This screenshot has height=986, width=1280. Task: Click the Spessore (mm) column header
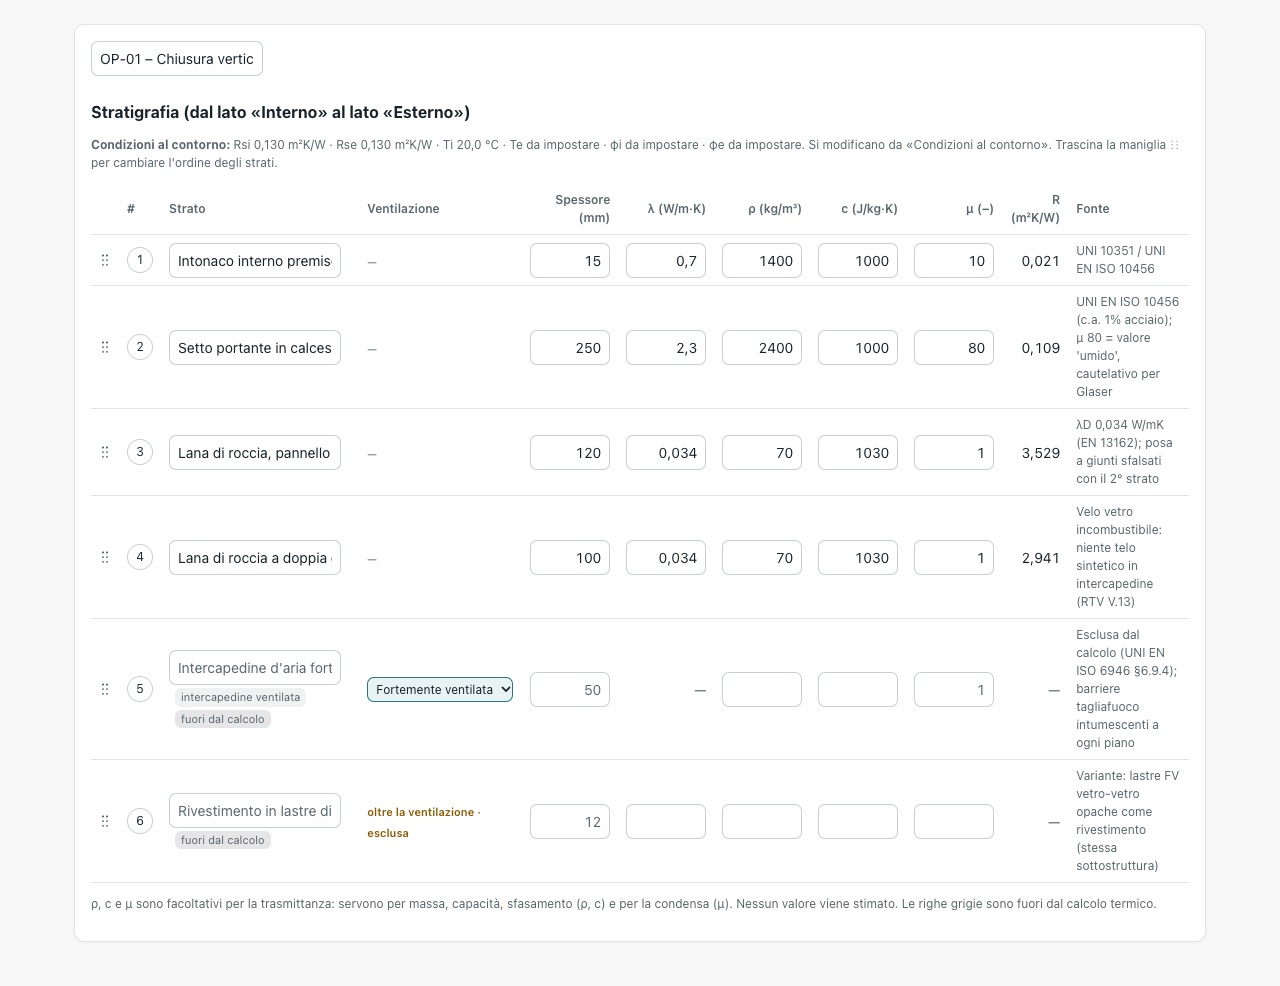(582, 208)
